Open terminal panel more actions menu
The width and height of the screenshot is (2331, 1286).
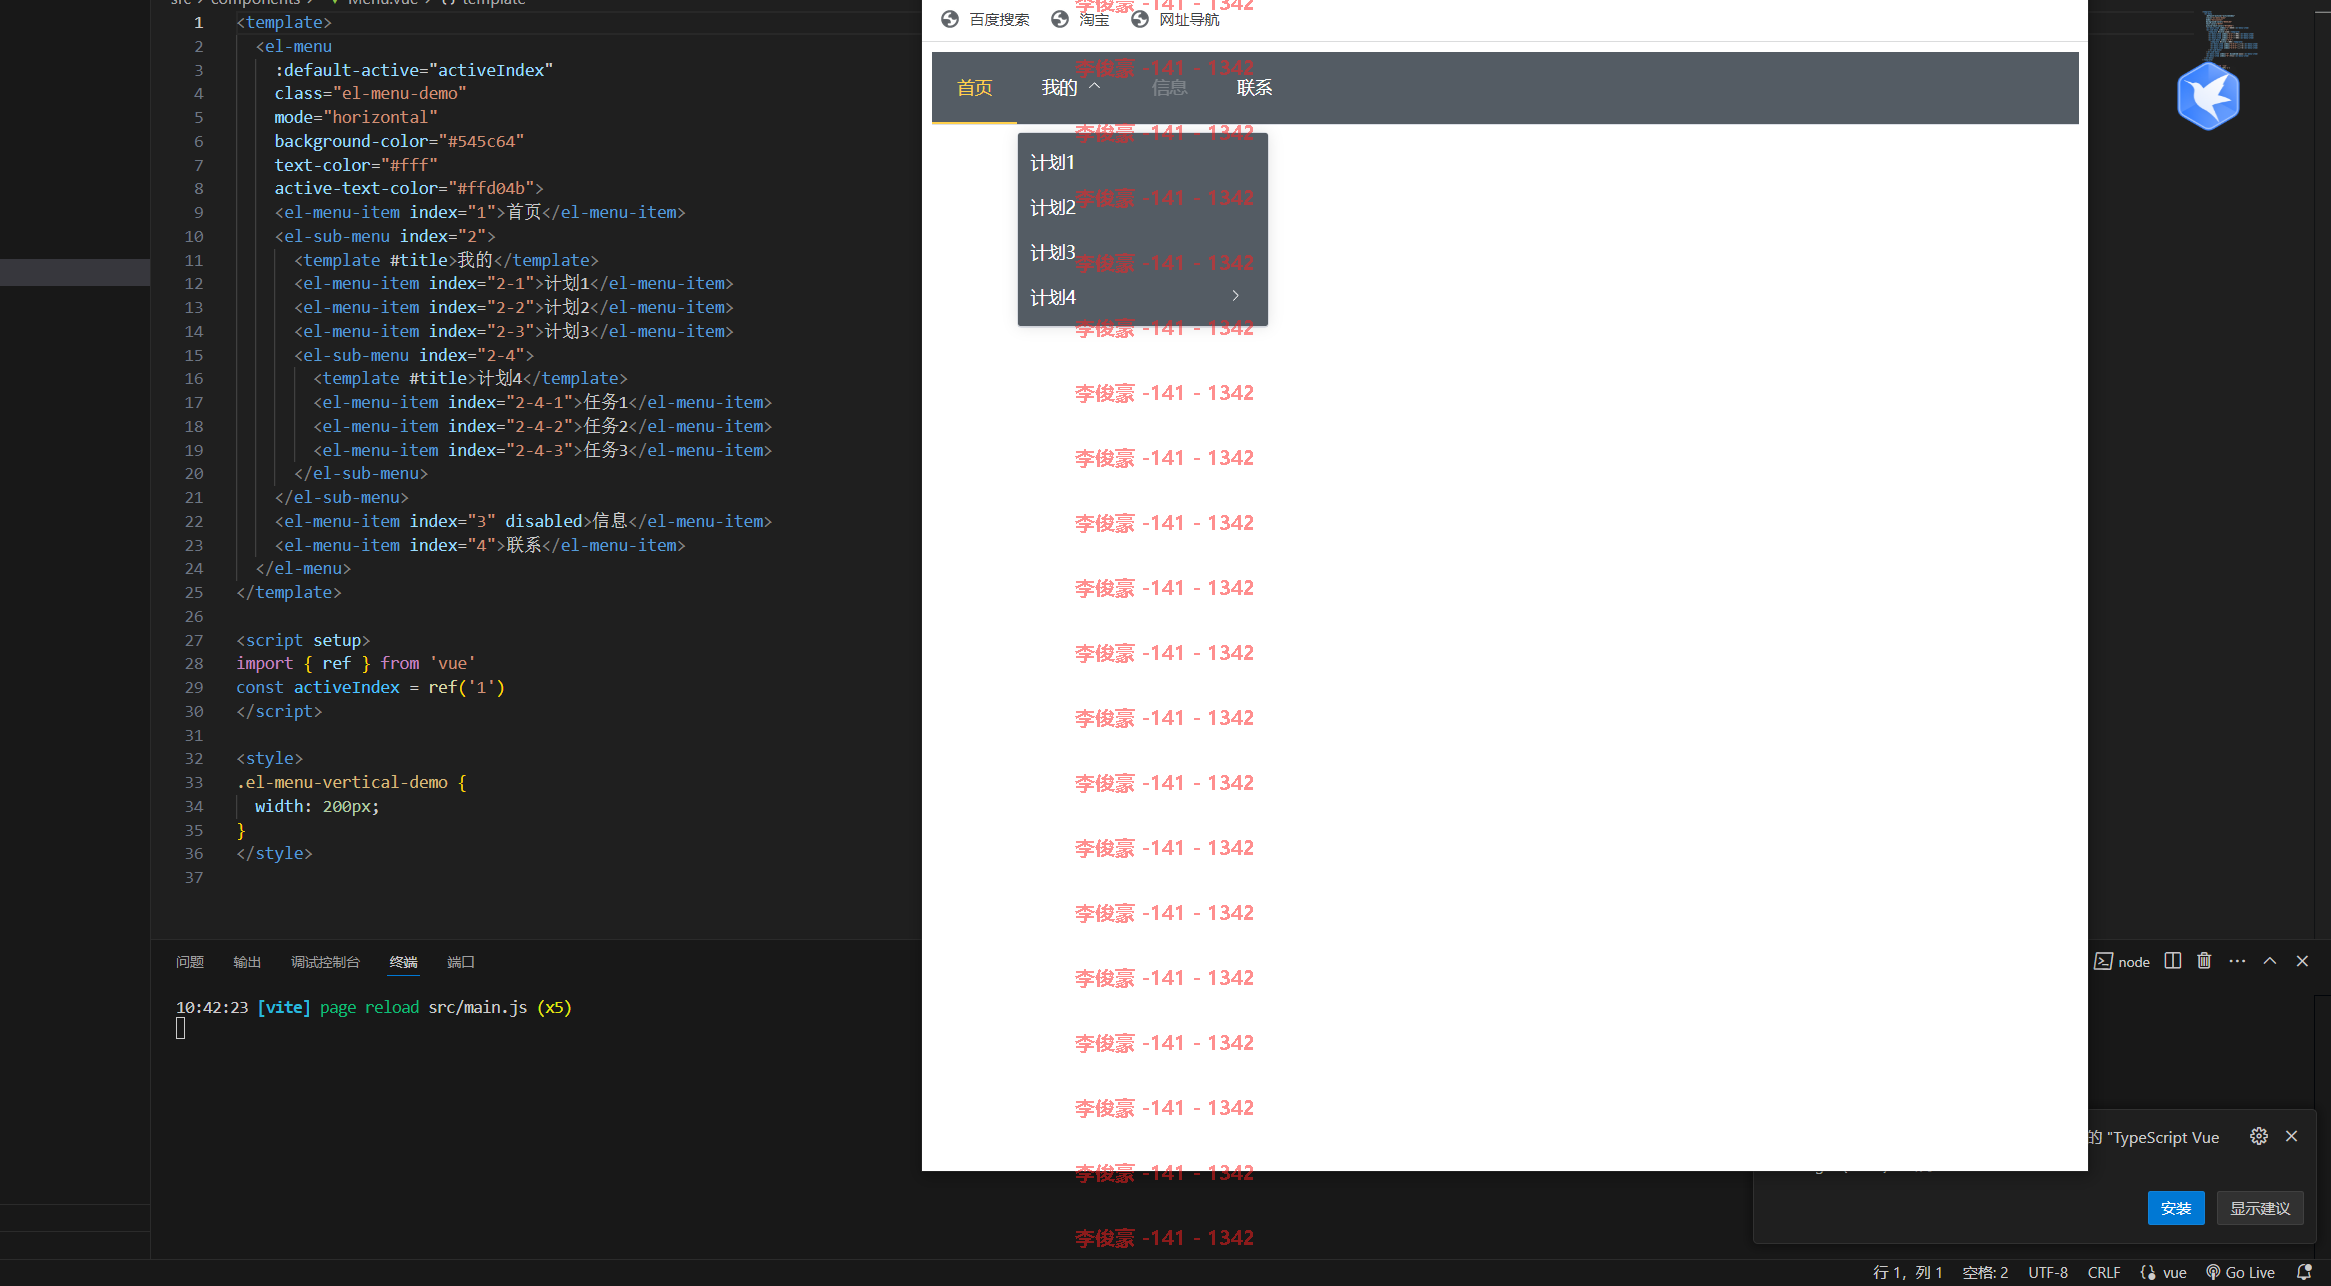coord(2237,960)
